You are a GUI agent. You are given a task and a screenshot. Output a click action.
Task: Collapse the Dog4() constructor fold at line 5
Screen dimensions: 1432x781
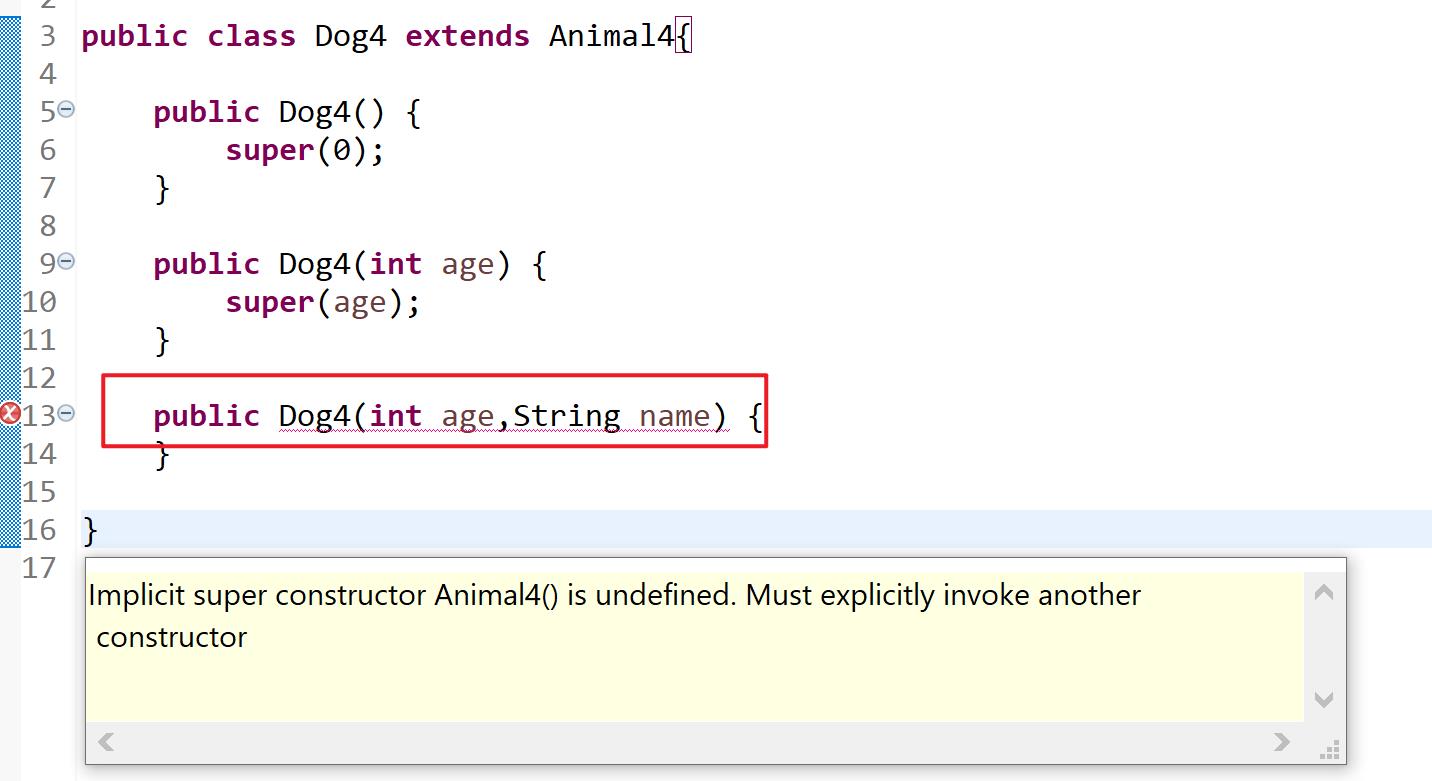coord(66,109)
